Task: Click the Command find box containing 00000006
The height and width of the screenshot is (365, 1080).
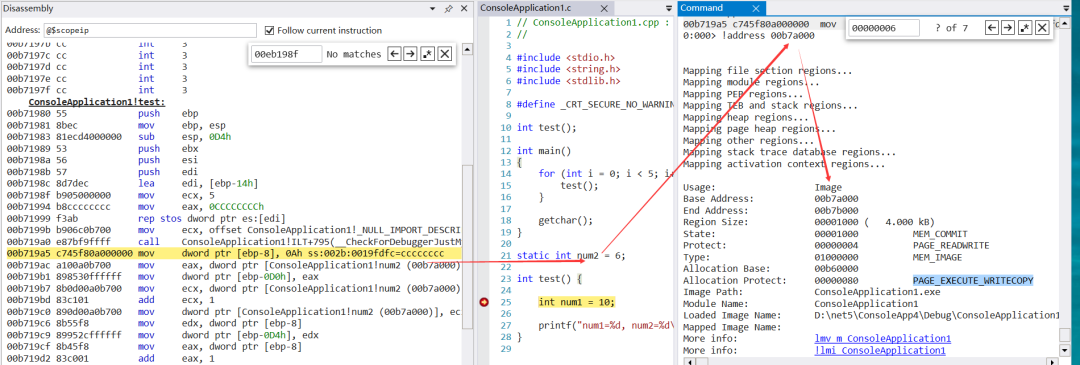Action: click(x=884, y=28)
